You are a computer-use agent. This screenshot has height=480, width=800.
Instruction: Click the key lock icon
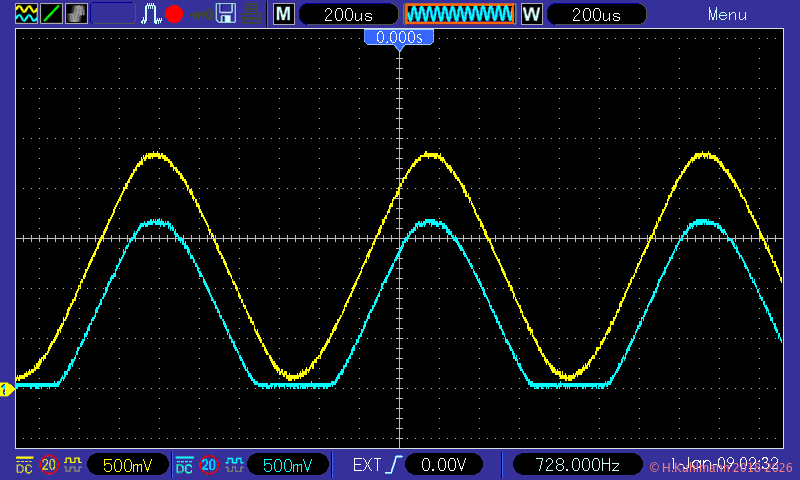[x=201, y=14]
